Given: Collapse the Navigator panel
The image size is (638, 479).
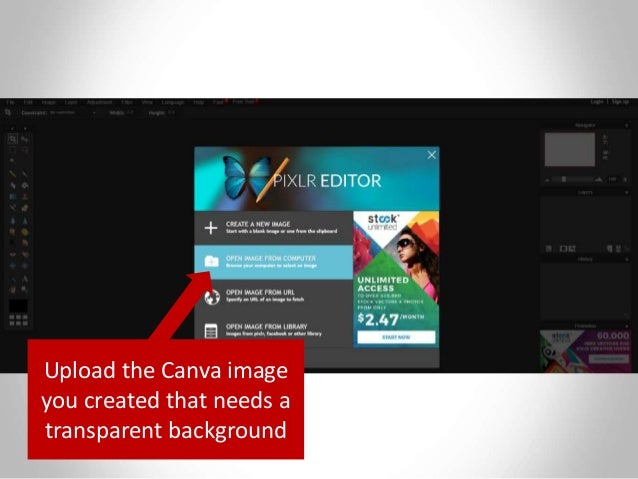Looking at the screenshot, I should pos(626,126).
